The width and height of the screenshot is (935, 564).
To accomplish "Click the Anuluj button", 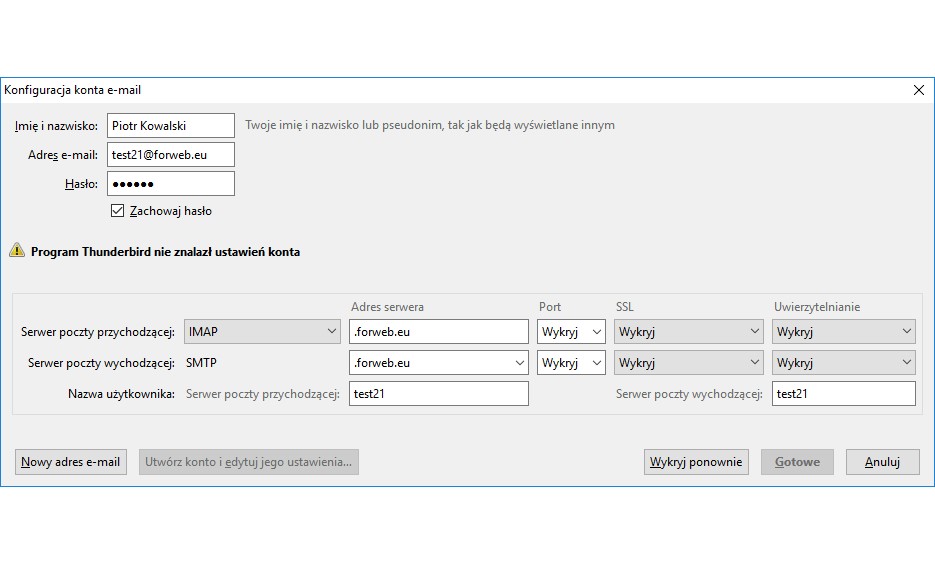I will coord(882,462).
